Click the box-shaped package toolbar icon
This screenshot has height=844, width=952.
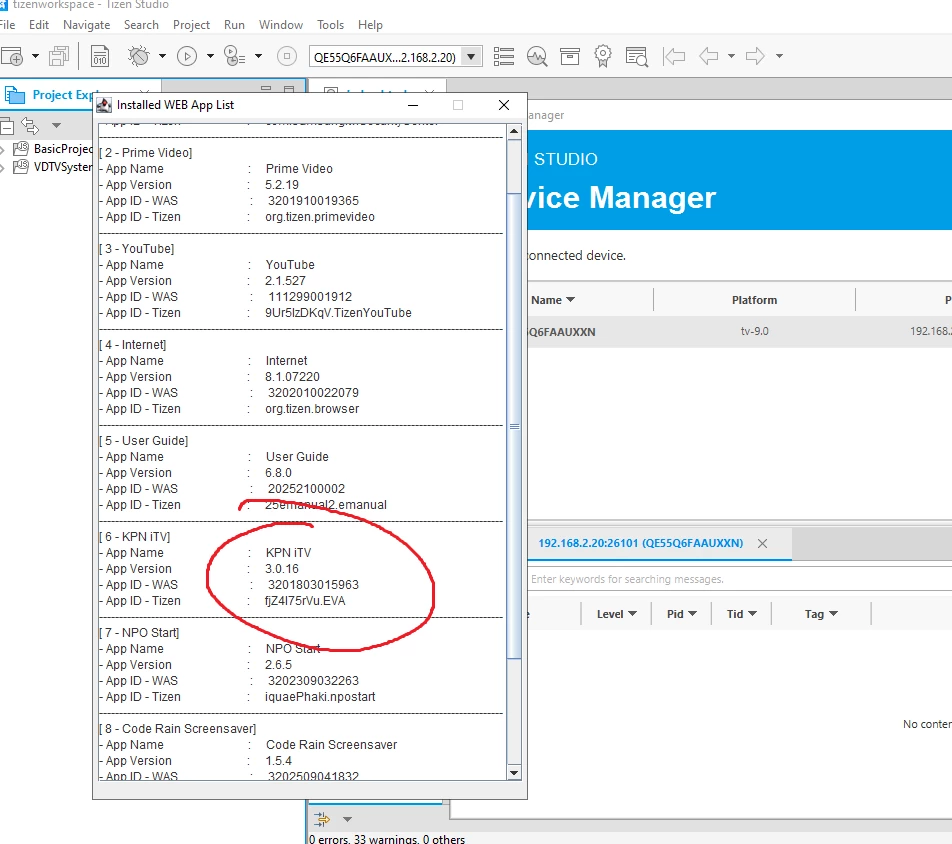569,56
